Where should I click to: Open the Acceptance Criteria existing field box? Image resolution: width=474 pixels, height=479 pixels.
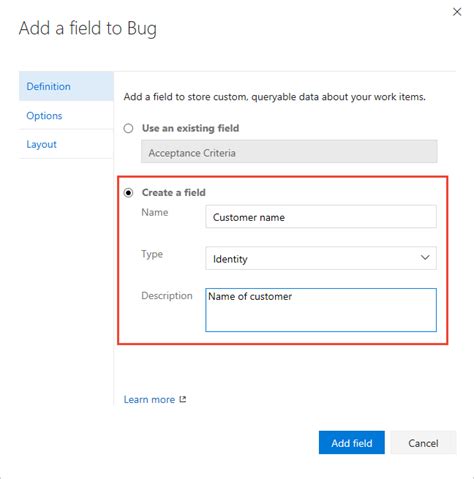click(x=289, y=152)
